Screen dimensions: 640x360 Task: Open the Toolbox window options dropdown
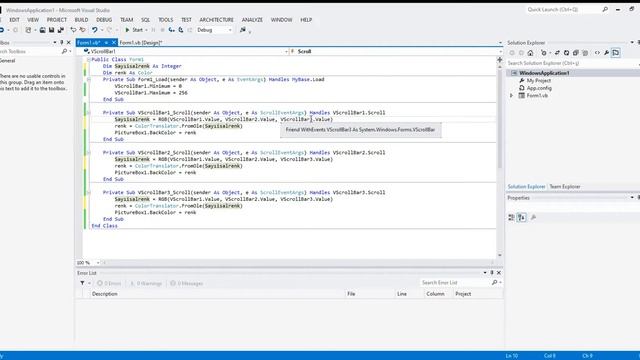tap(55, 42)
